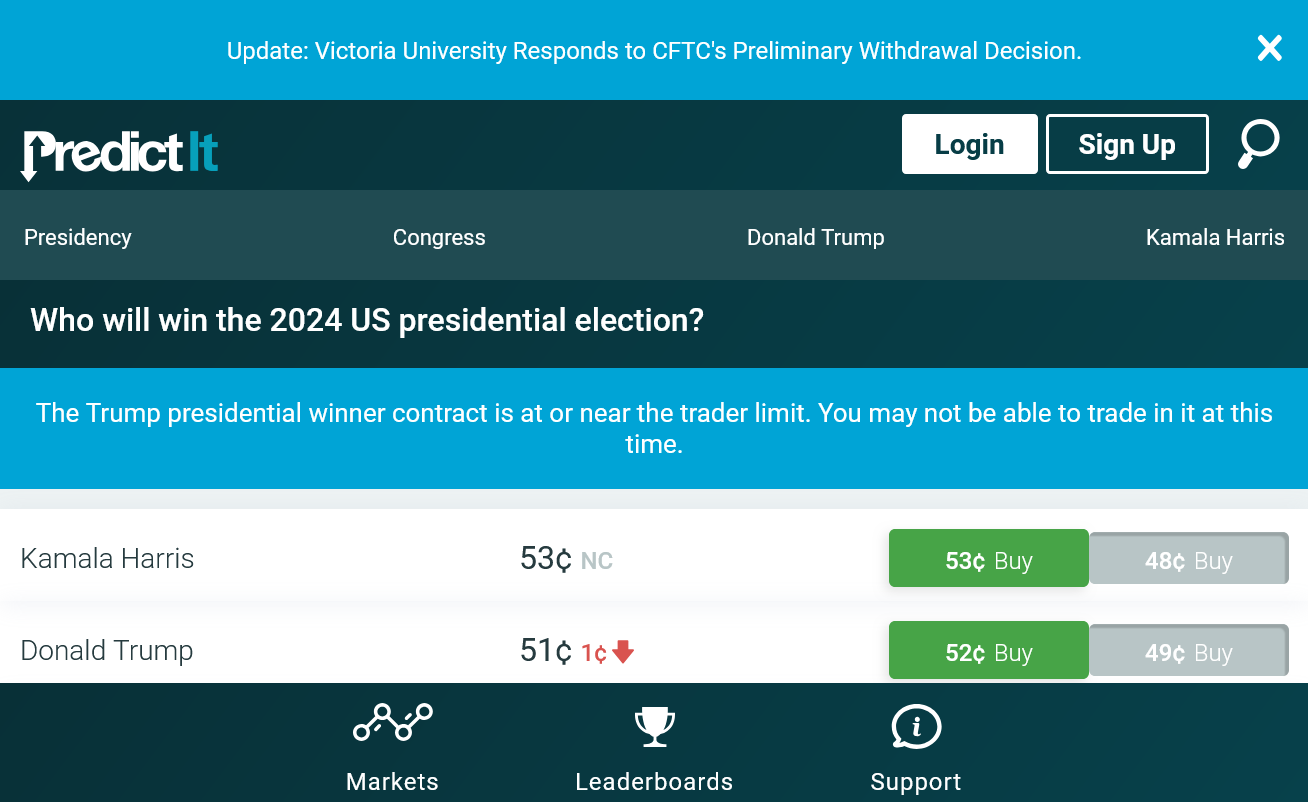Open search with the magnifying glass icon
Viewport: 1308px width, 802px height.
1258,144
